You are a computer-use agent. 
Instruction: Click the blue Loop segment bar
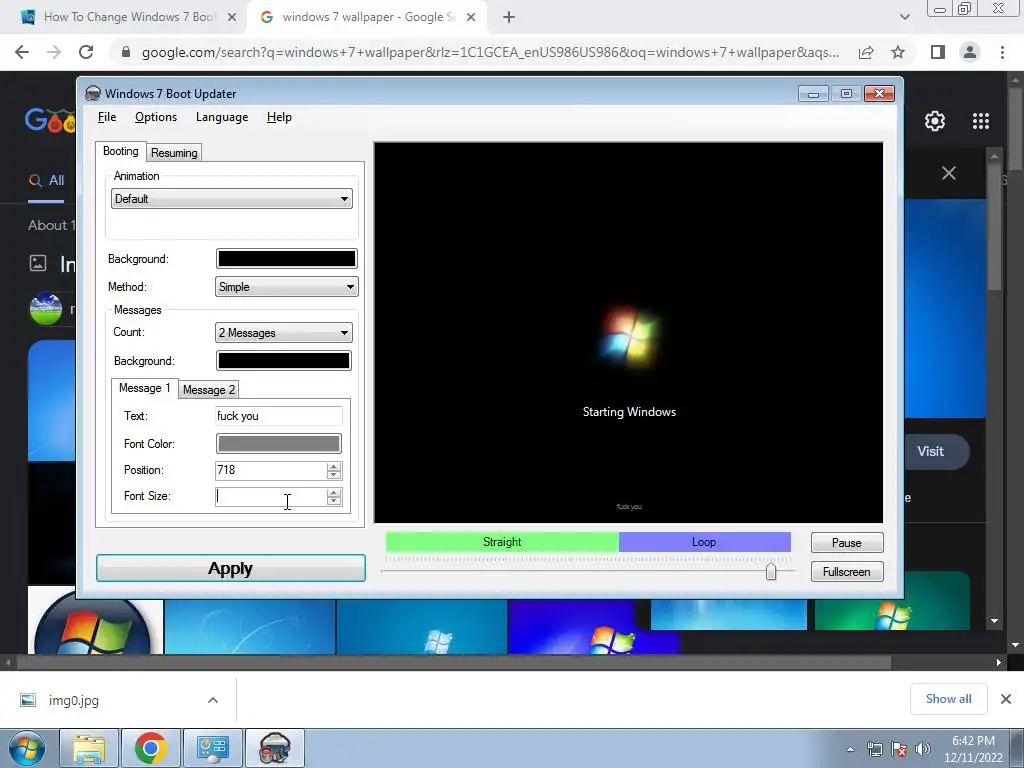pyautogui.click(x=704, y=542)
